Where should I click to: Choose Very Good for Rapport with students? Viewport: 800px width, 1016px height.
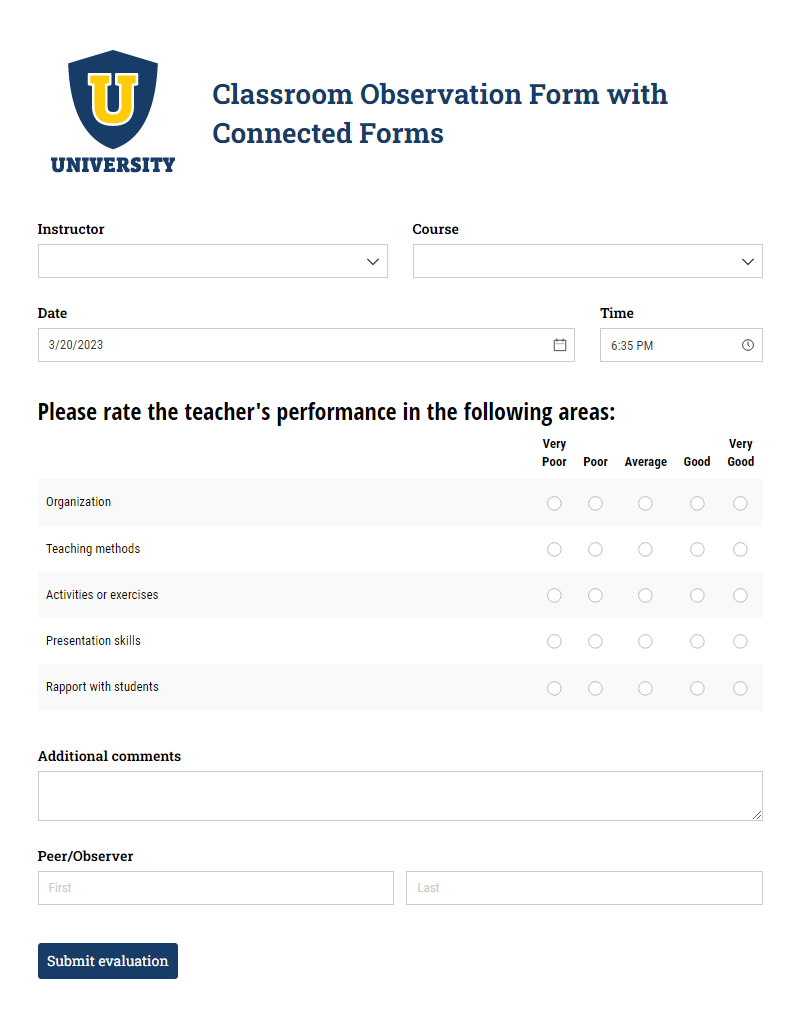pyautogui.click(x=740, y=688)
